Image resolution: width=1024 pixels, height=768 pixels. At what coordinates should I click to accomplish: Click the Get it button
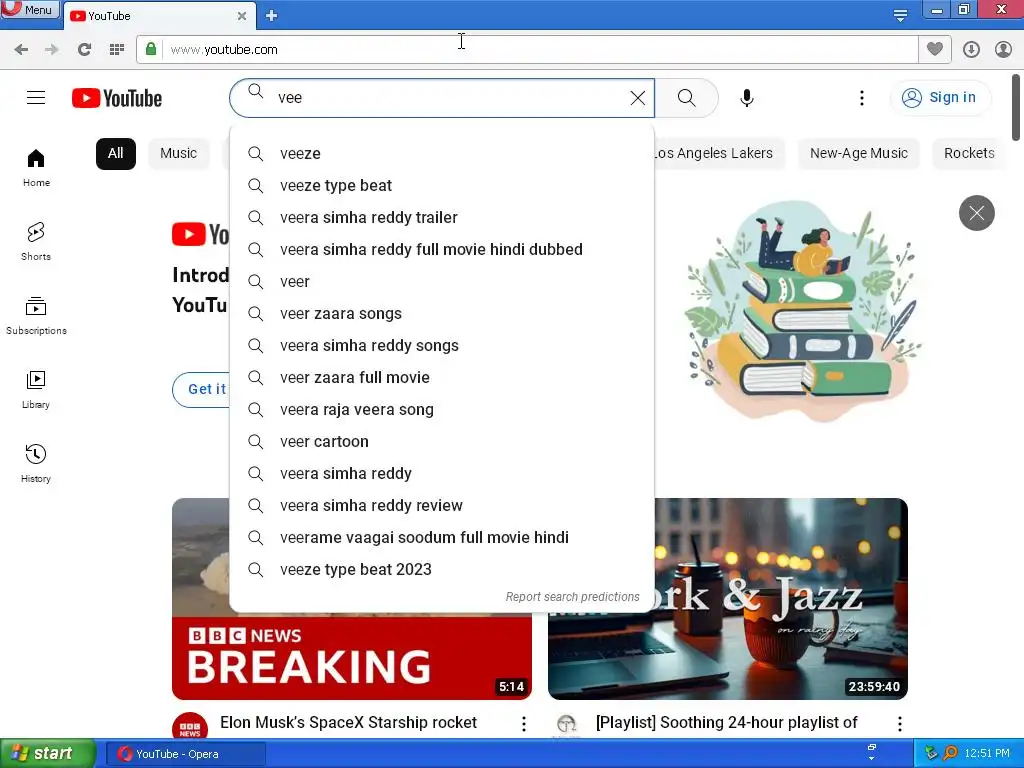pyautogui.click(x=202, y=389)
